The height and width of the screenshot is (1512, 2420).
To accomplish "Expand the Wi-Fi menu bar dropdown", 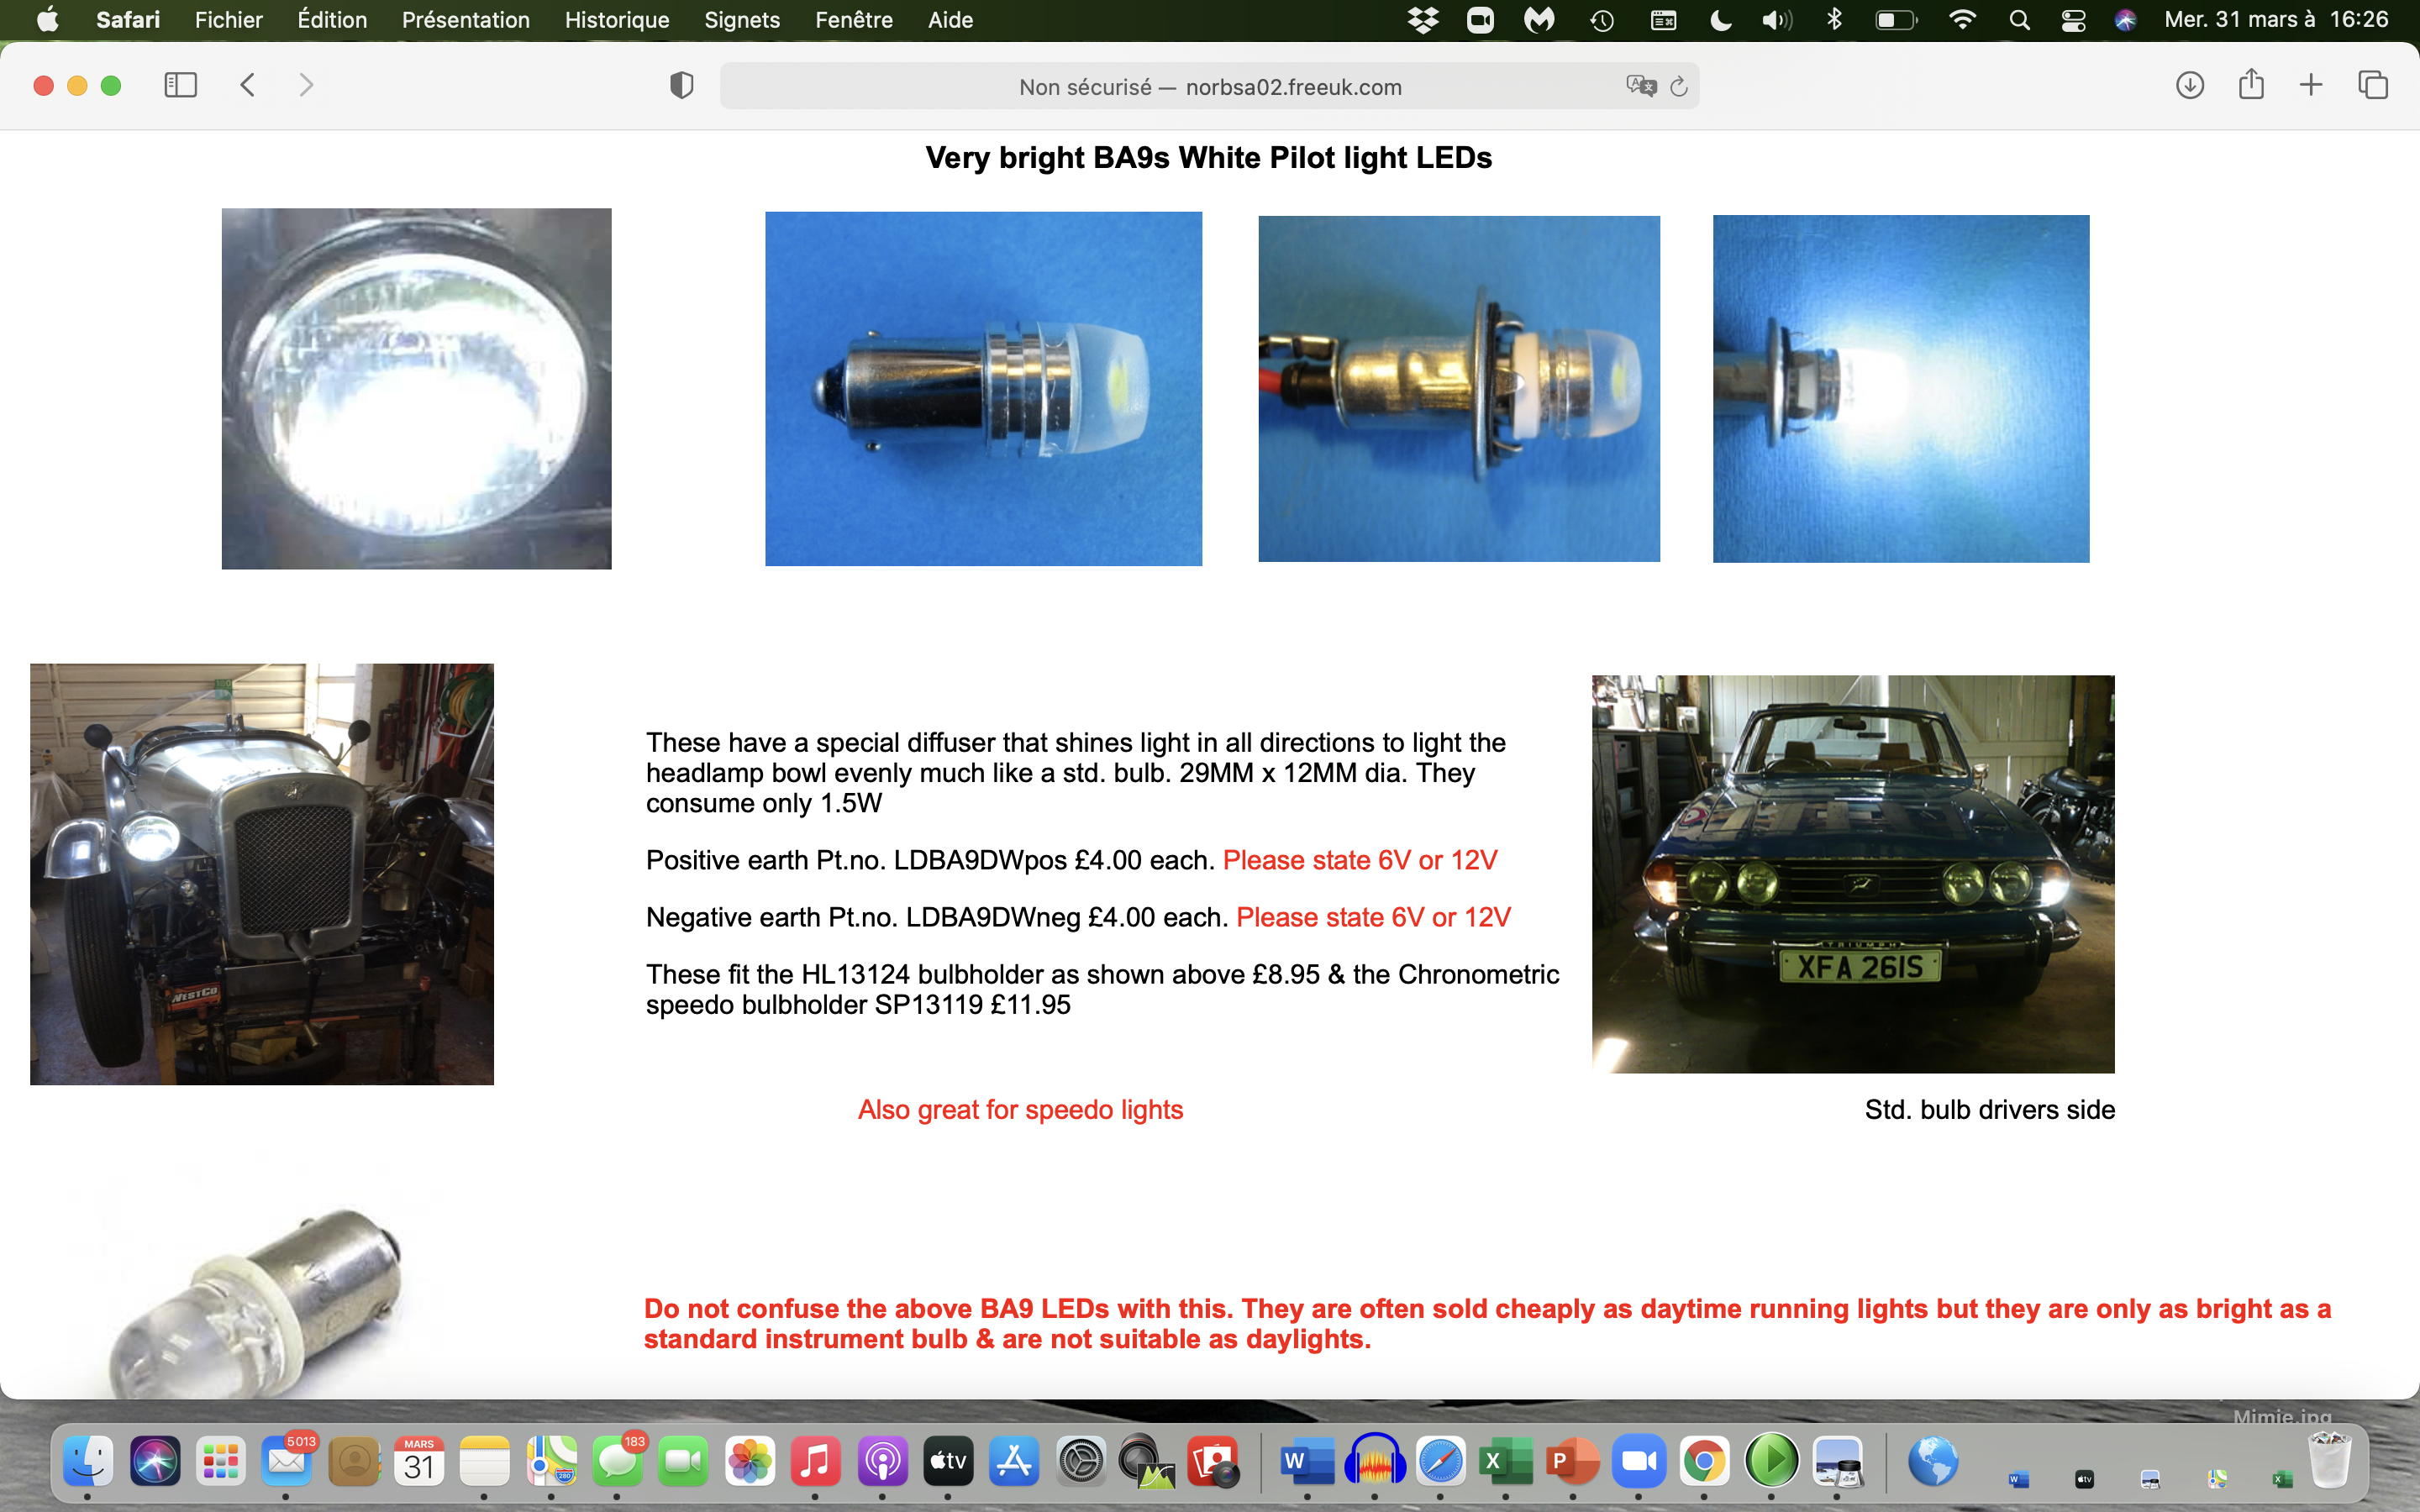I will 1963,20.
